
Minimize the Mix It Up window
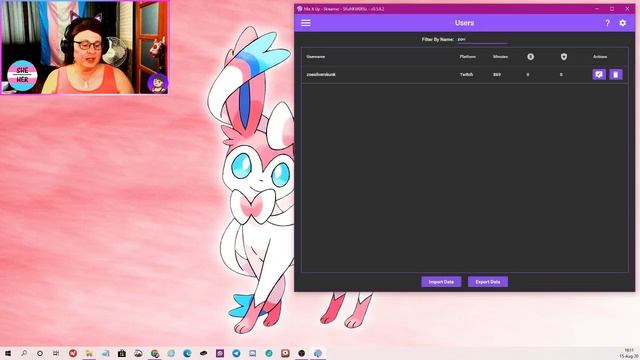tap(597, 9)
